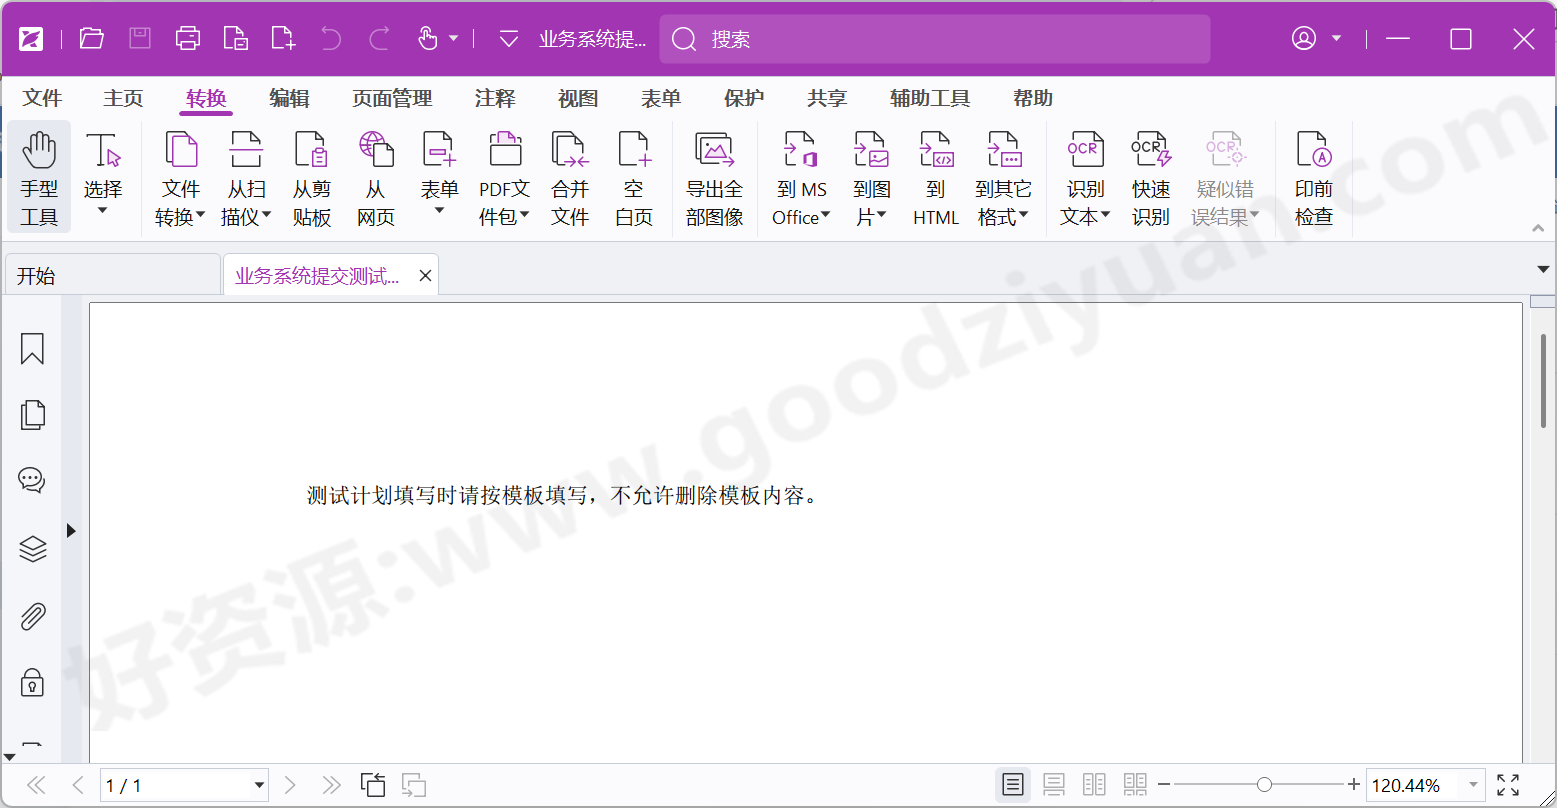Toggle facing pages view mode
1557x808 pixels.
click(x=1094, y=785)
